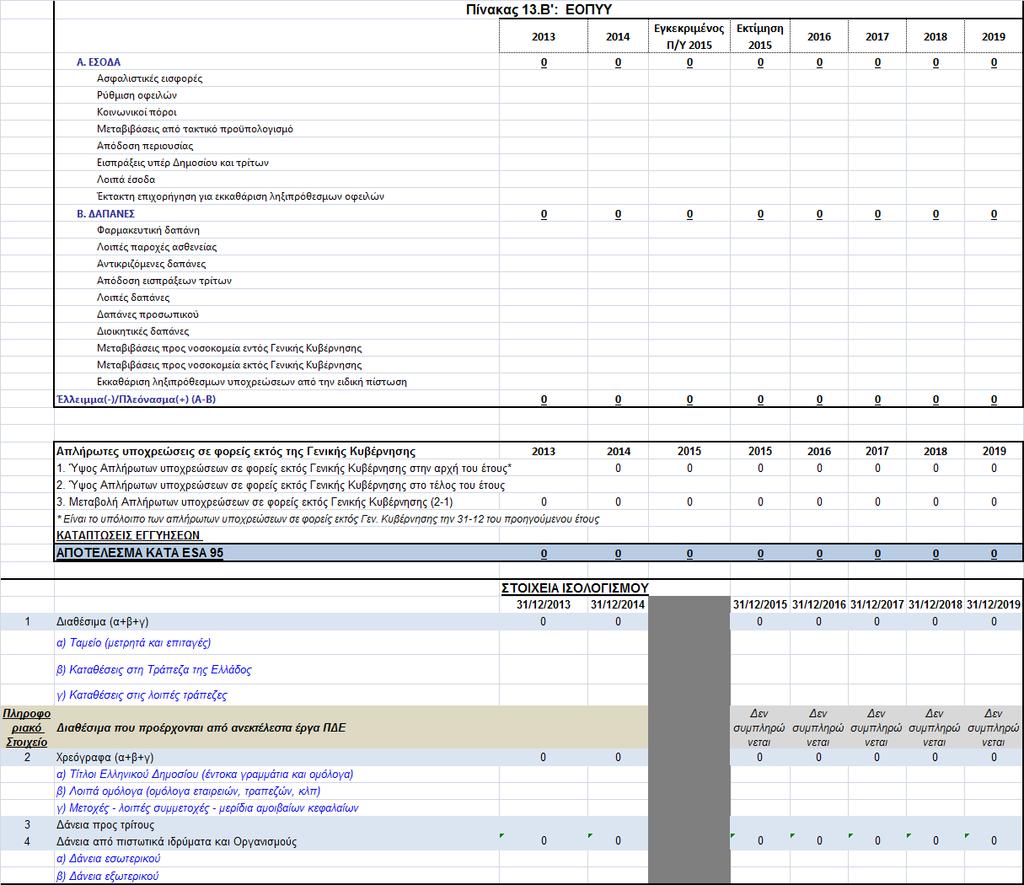Click the Α. ΕΣΟΔΑ total cell for 2013

click(543, 63)
